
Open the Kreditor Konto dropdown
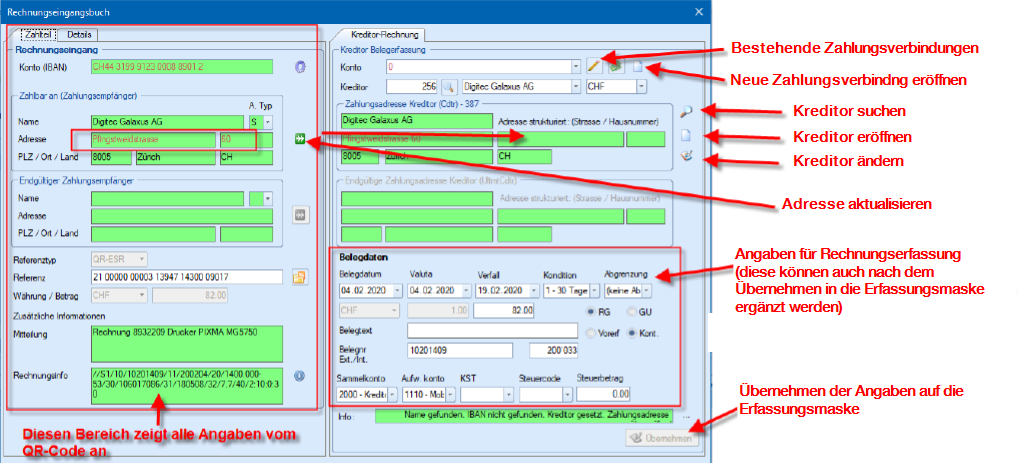point(576,66)
